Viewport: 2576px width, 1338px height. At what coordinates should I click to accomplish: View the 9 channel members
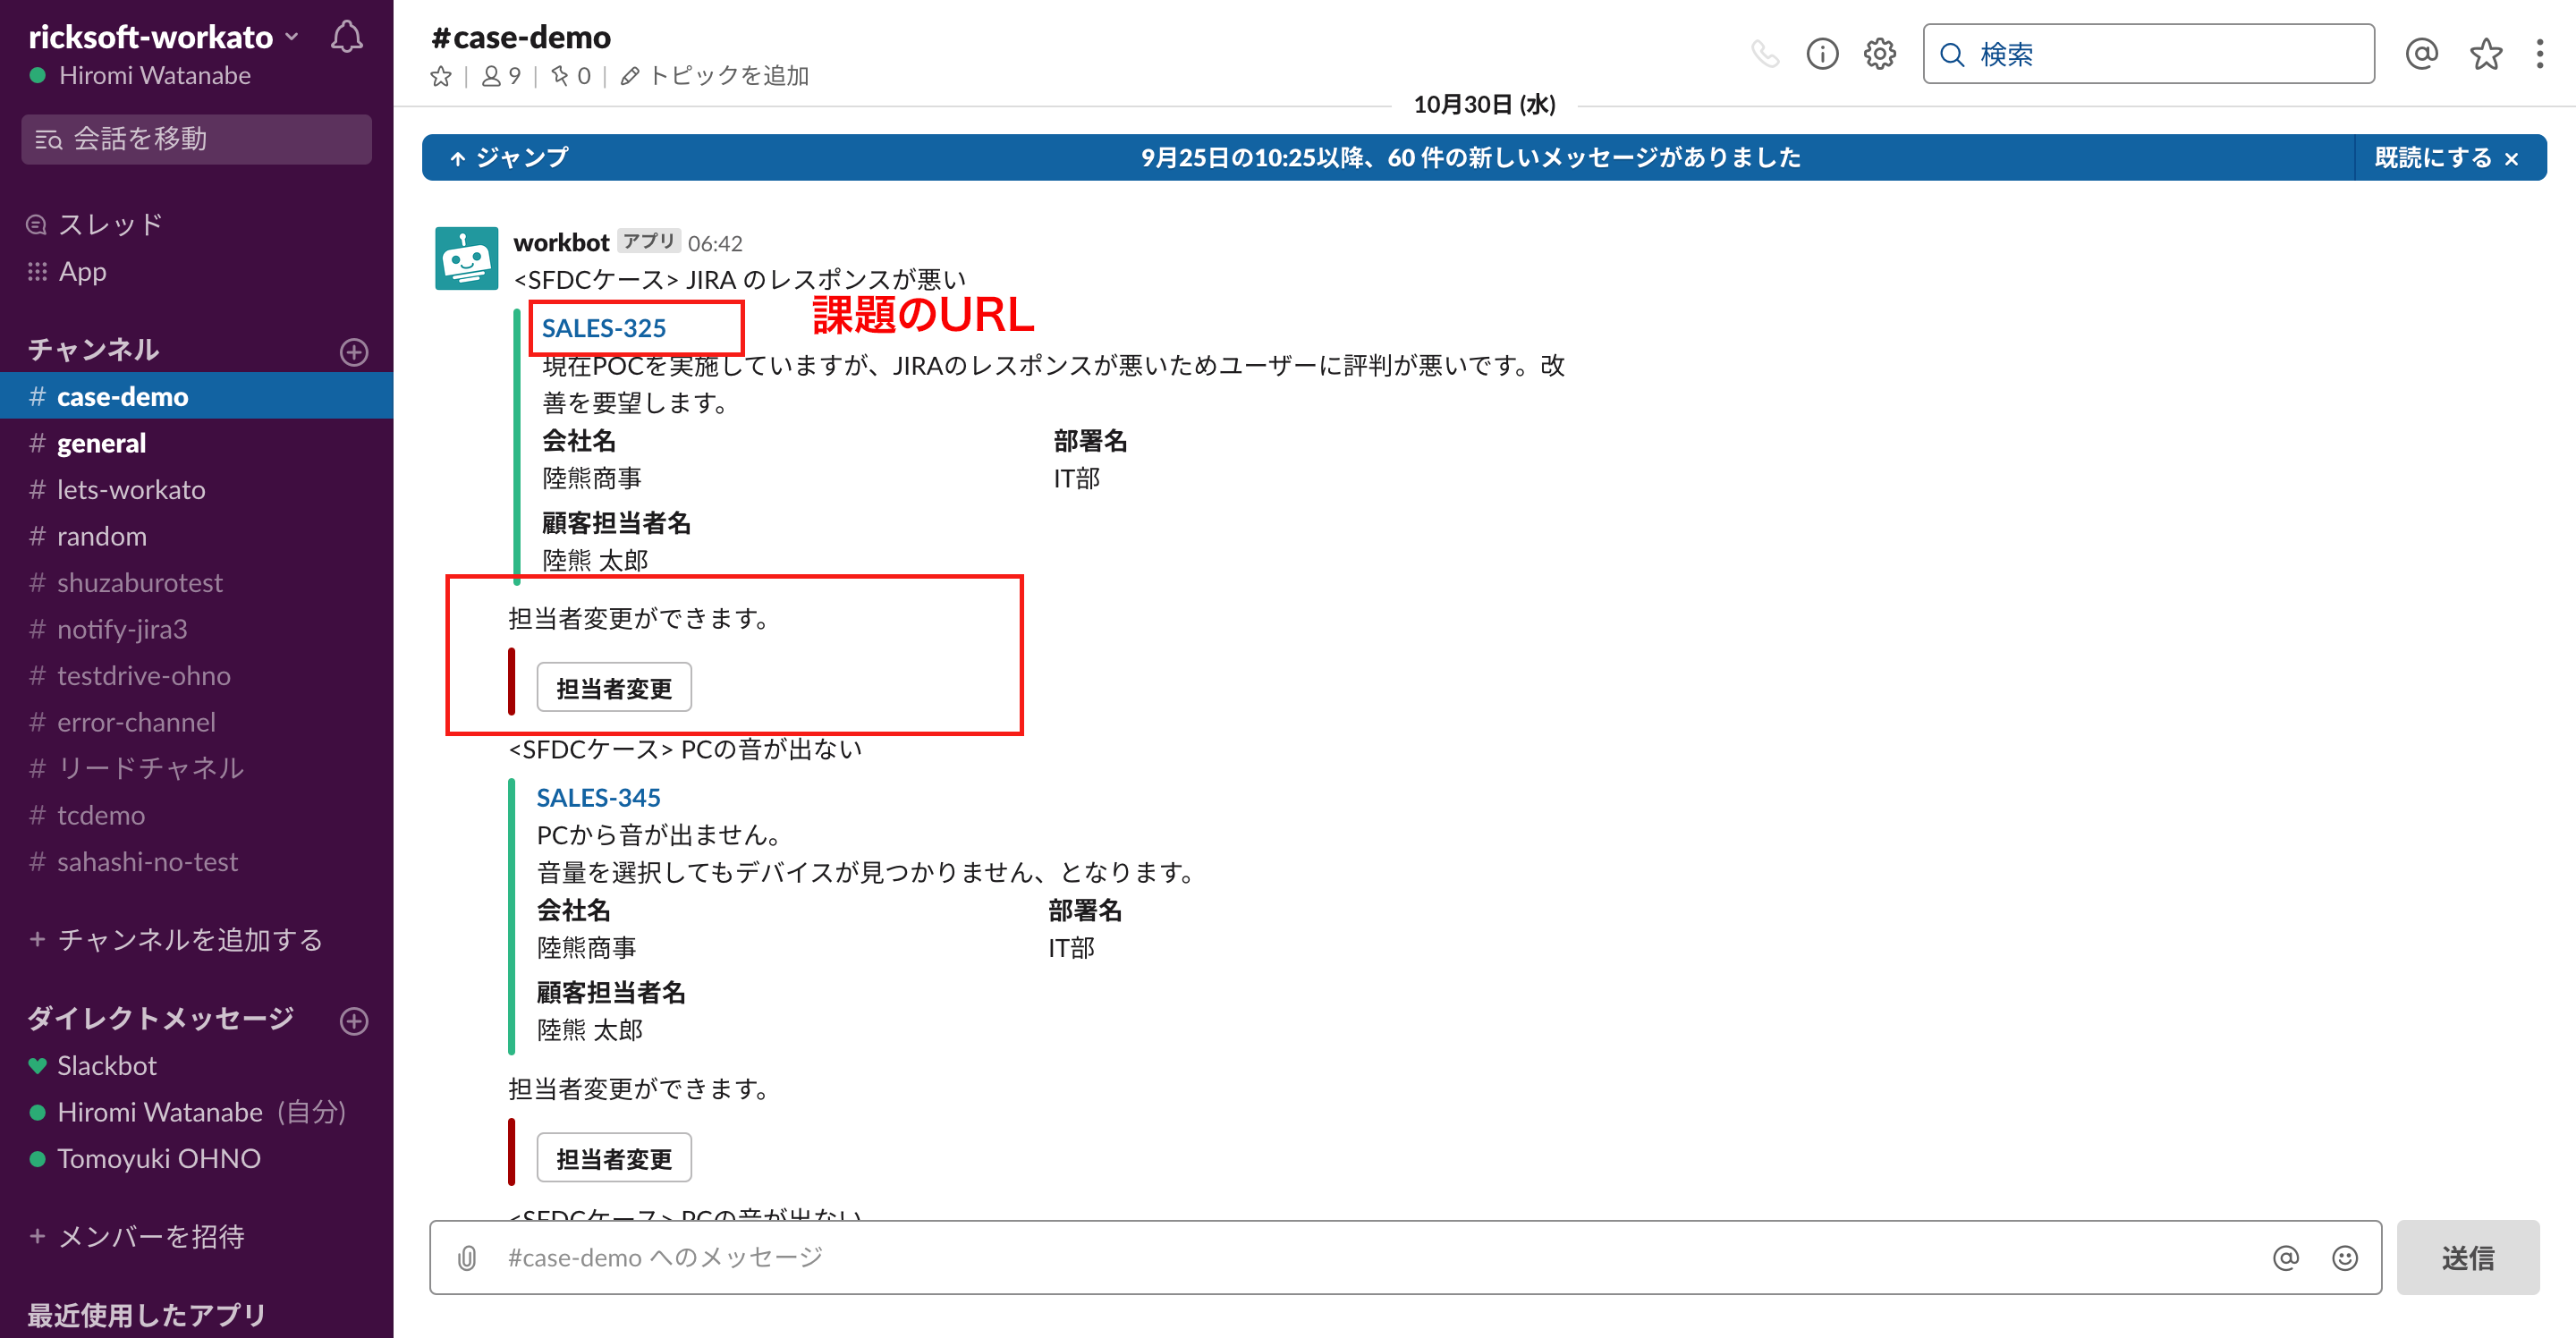tap(501, 76)
